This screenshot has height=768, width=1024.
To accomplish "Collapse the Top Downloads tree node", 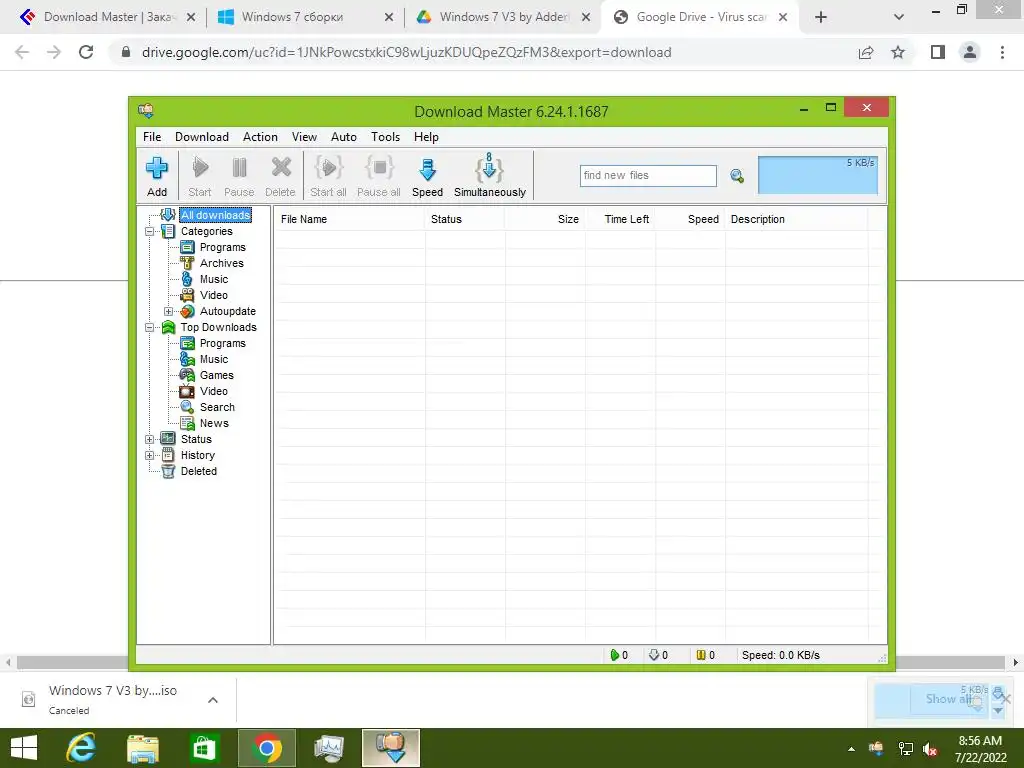I will click(150, 327).
